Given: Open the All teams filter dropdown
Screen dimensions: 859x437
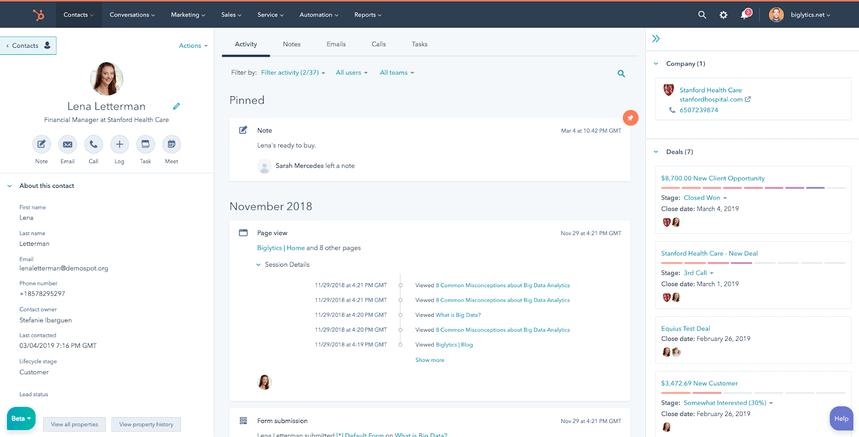Looking at the screenshot, I should coord(397,72).
